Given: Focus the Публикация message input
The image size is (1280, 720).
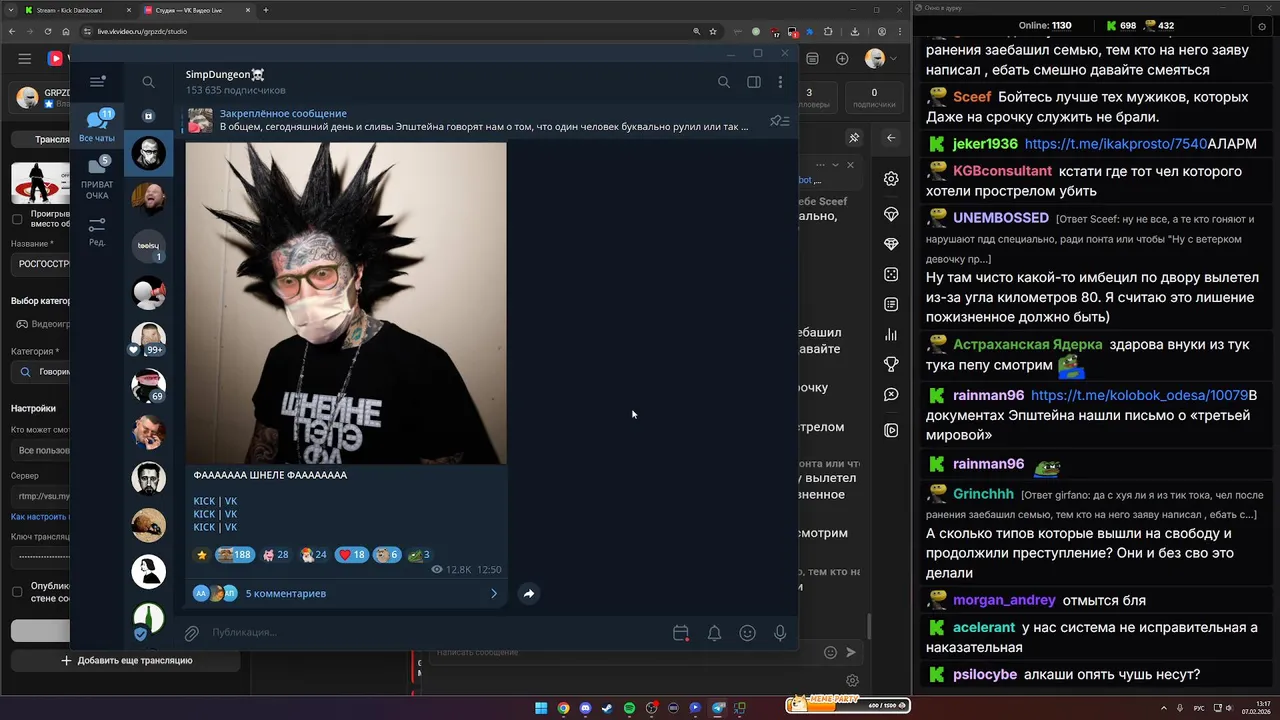Looking at the screenshot, I should [x=435, y=632].
